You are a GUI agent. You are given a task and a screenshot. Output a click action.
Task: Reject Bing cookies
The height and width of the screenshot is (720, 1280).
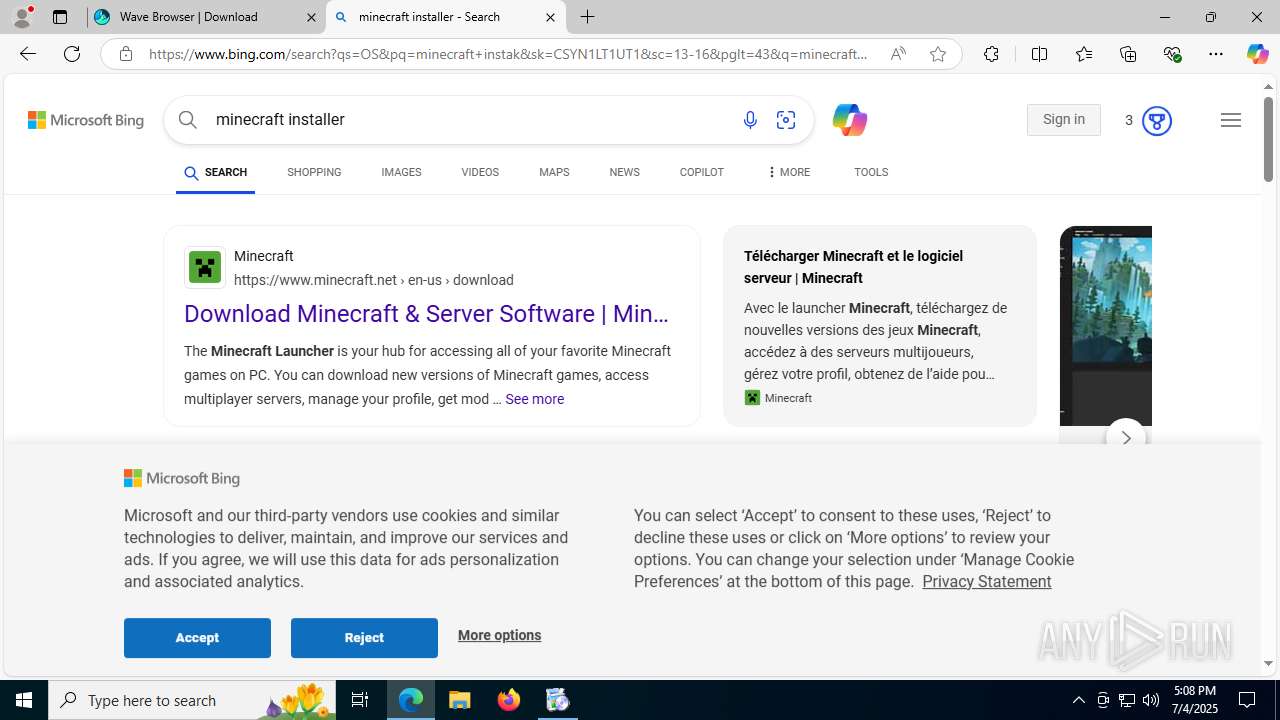point(364,638)
